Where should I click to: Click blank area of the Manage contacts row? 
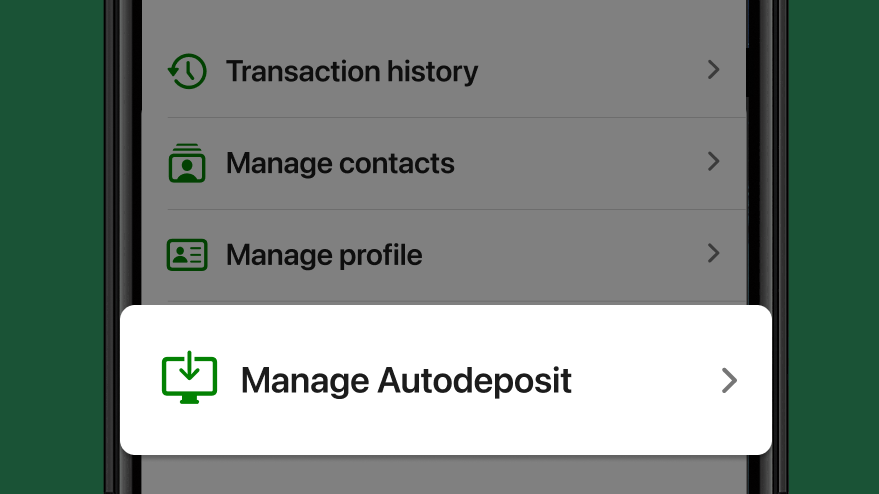[577, 163]
